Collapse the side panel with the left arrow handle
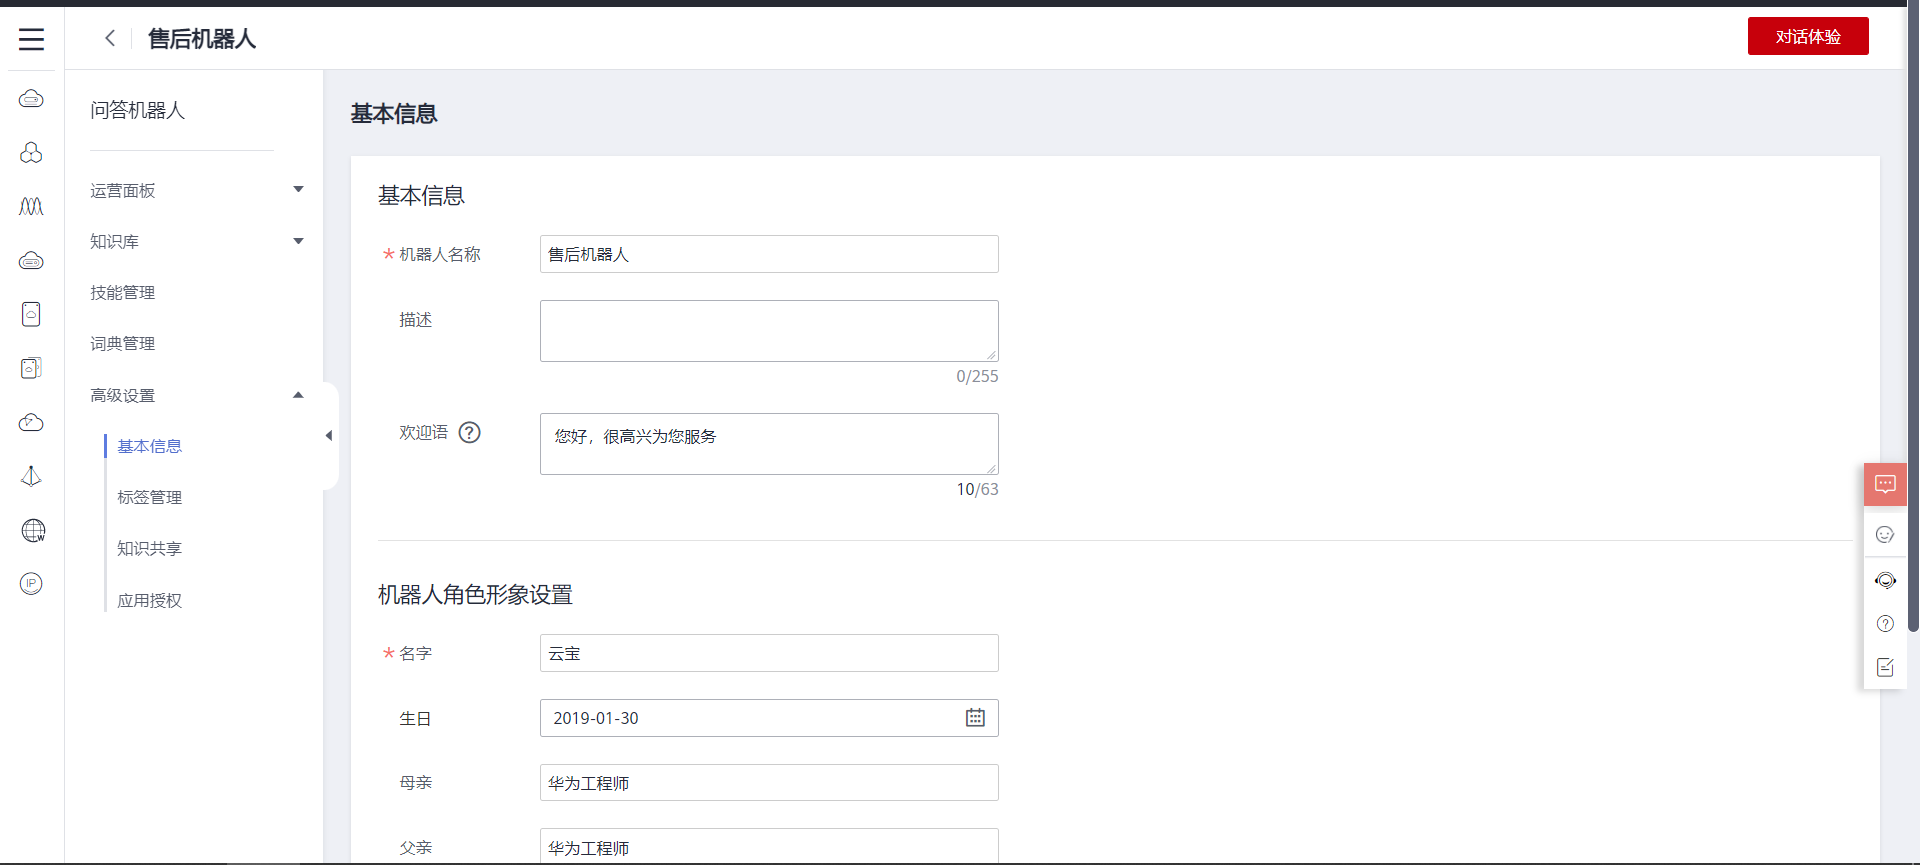The height and width of the screenshot is (865, 1920). (x=329, y=436)
